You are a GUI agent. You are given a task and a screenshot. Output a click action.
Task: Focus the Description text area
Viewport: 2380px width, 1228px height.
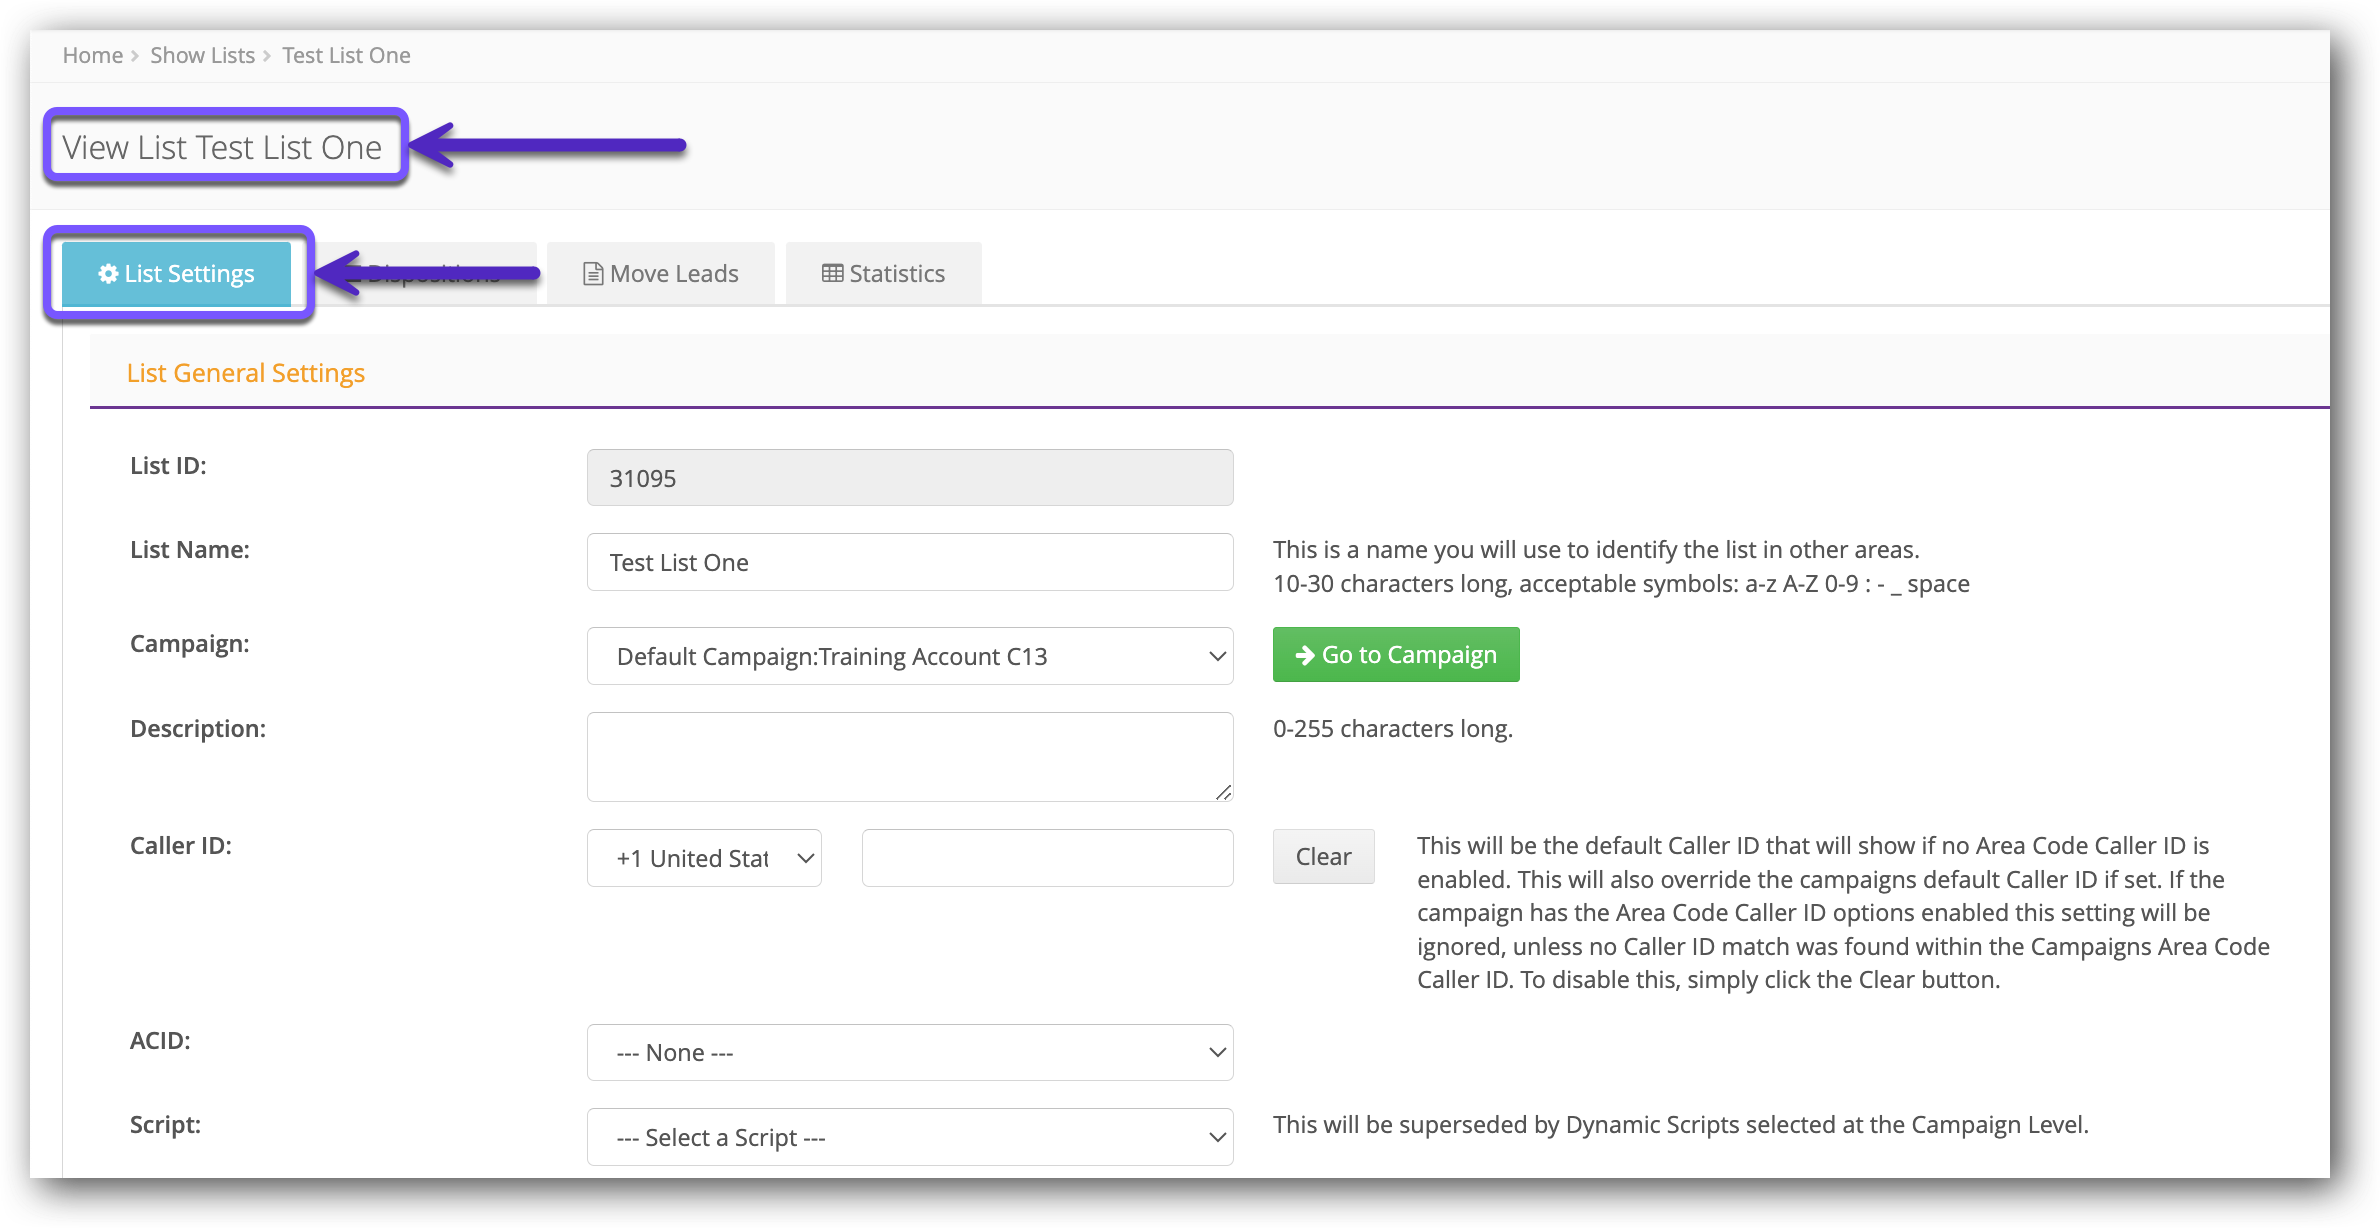tap(909, 756)
